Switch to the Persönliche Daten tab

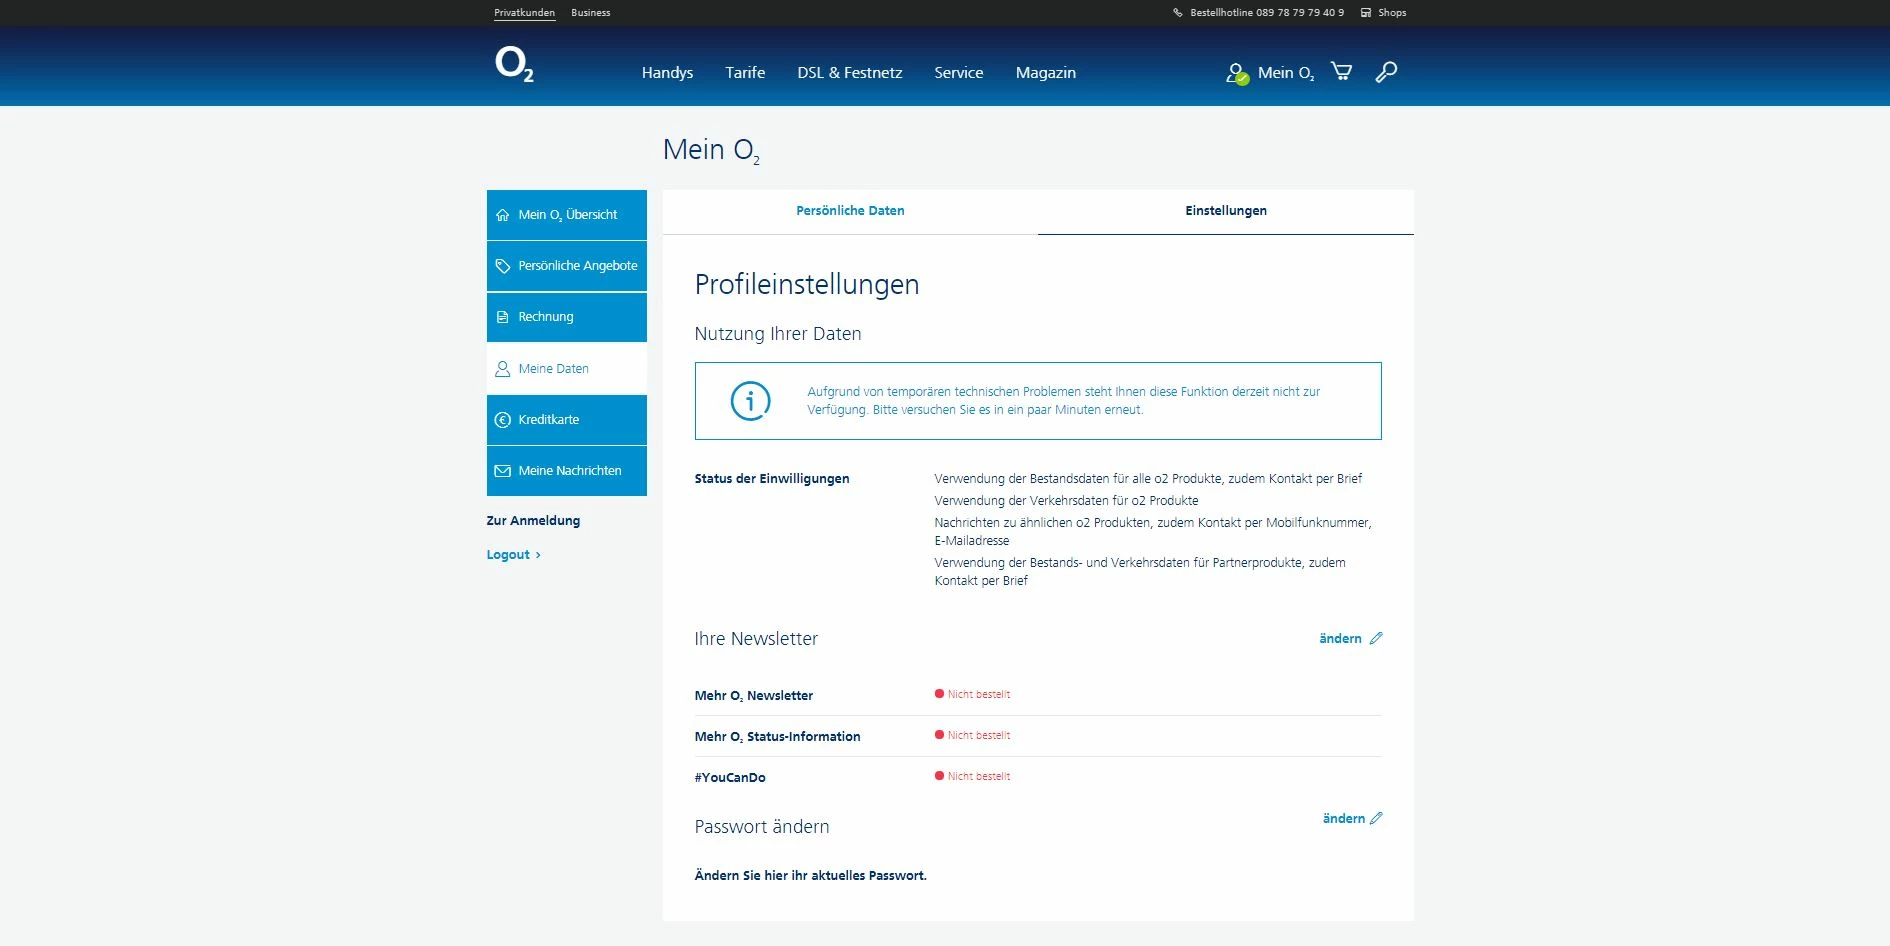[x=850, y=211]
